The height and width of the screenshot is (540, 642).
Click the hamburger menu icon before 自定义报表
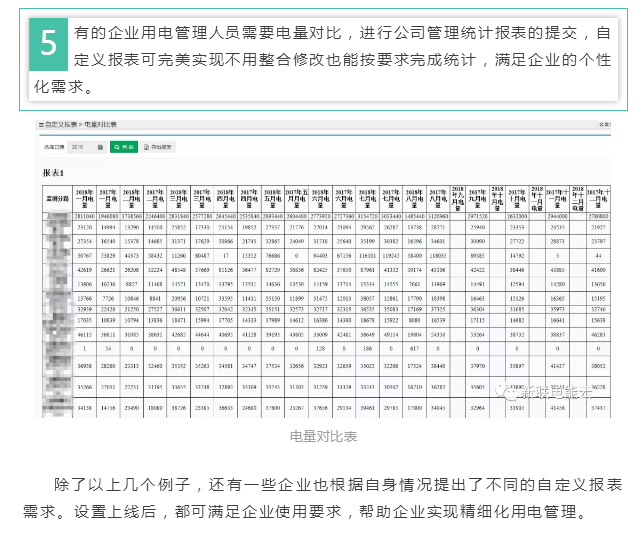point(41,124)
